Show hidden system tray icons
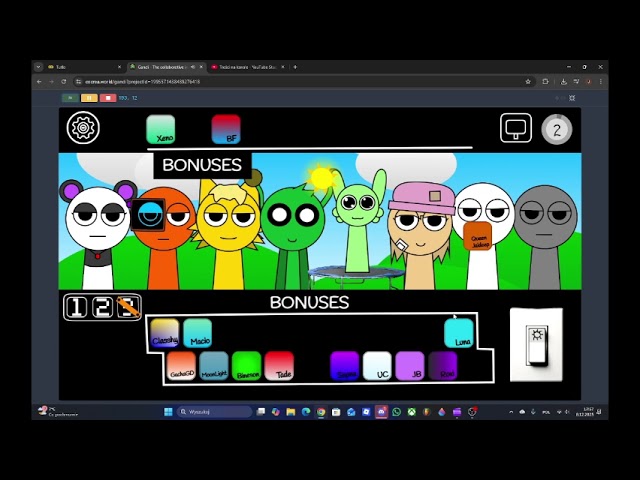The image size is (640, 480). coord(511,412)
